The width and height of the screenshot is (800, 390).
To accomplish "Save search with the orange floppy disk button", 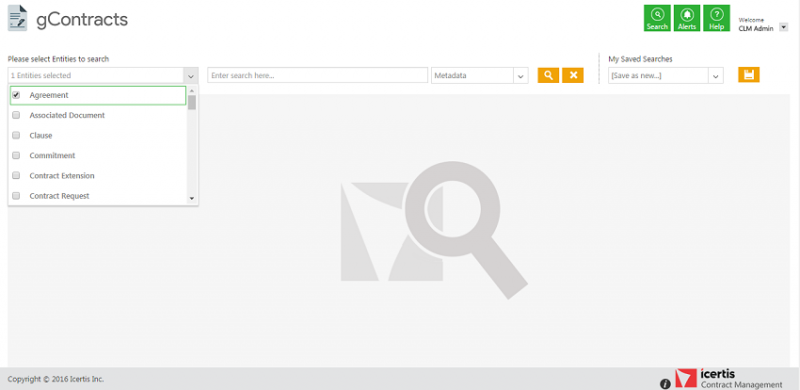I will (749, 75).
